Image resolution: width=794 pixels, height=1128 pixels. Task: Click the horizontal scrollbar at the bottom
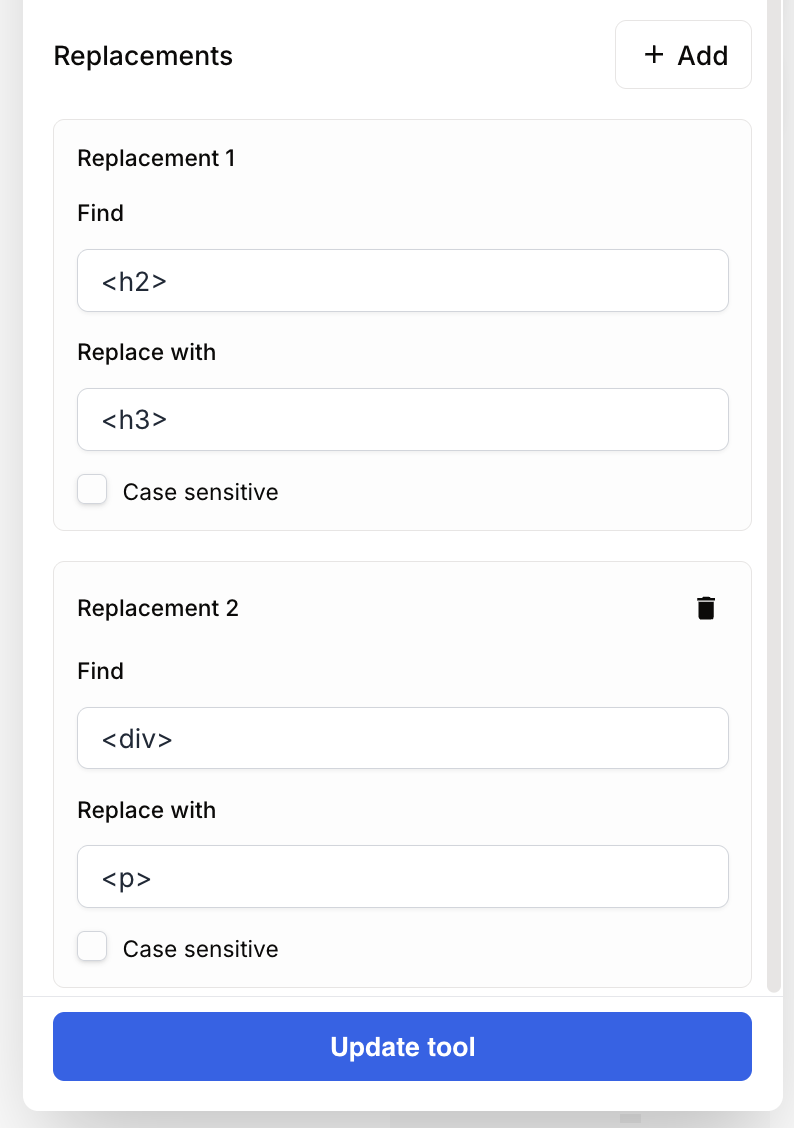coord(630,1120)
